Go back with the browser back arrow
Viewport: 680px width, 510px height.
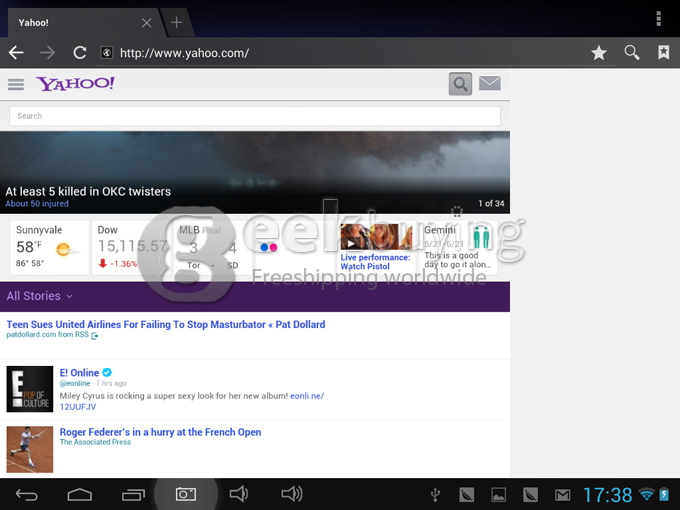(16, 53)
